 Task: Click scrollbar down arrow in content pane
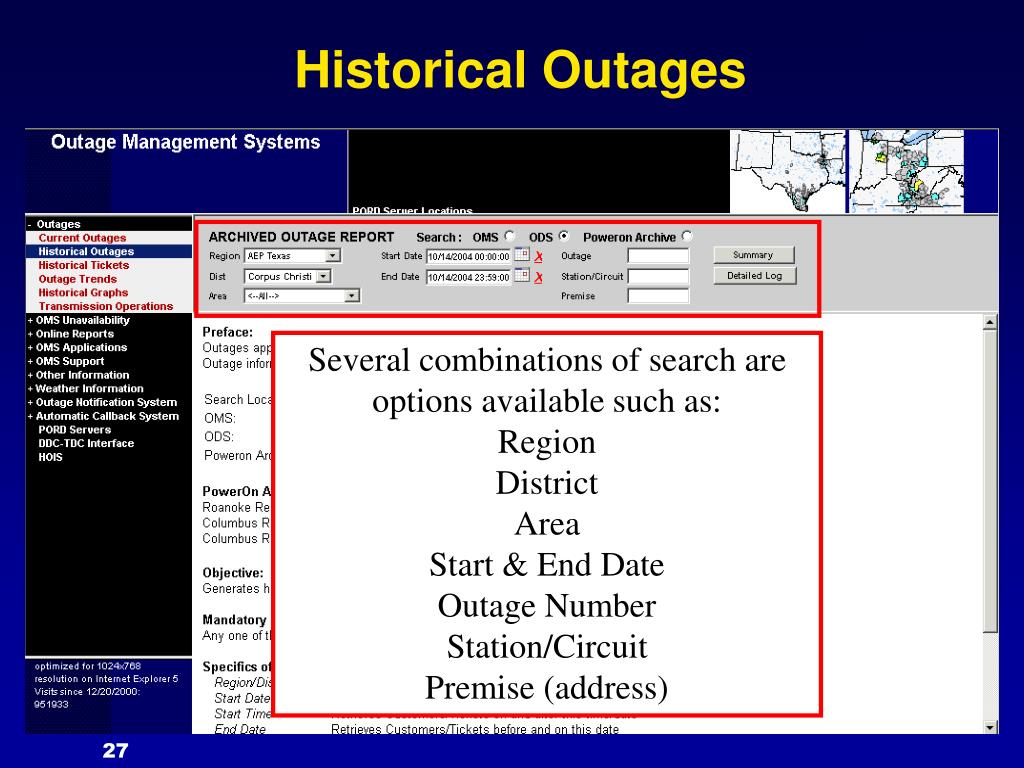tap(990, 727)
